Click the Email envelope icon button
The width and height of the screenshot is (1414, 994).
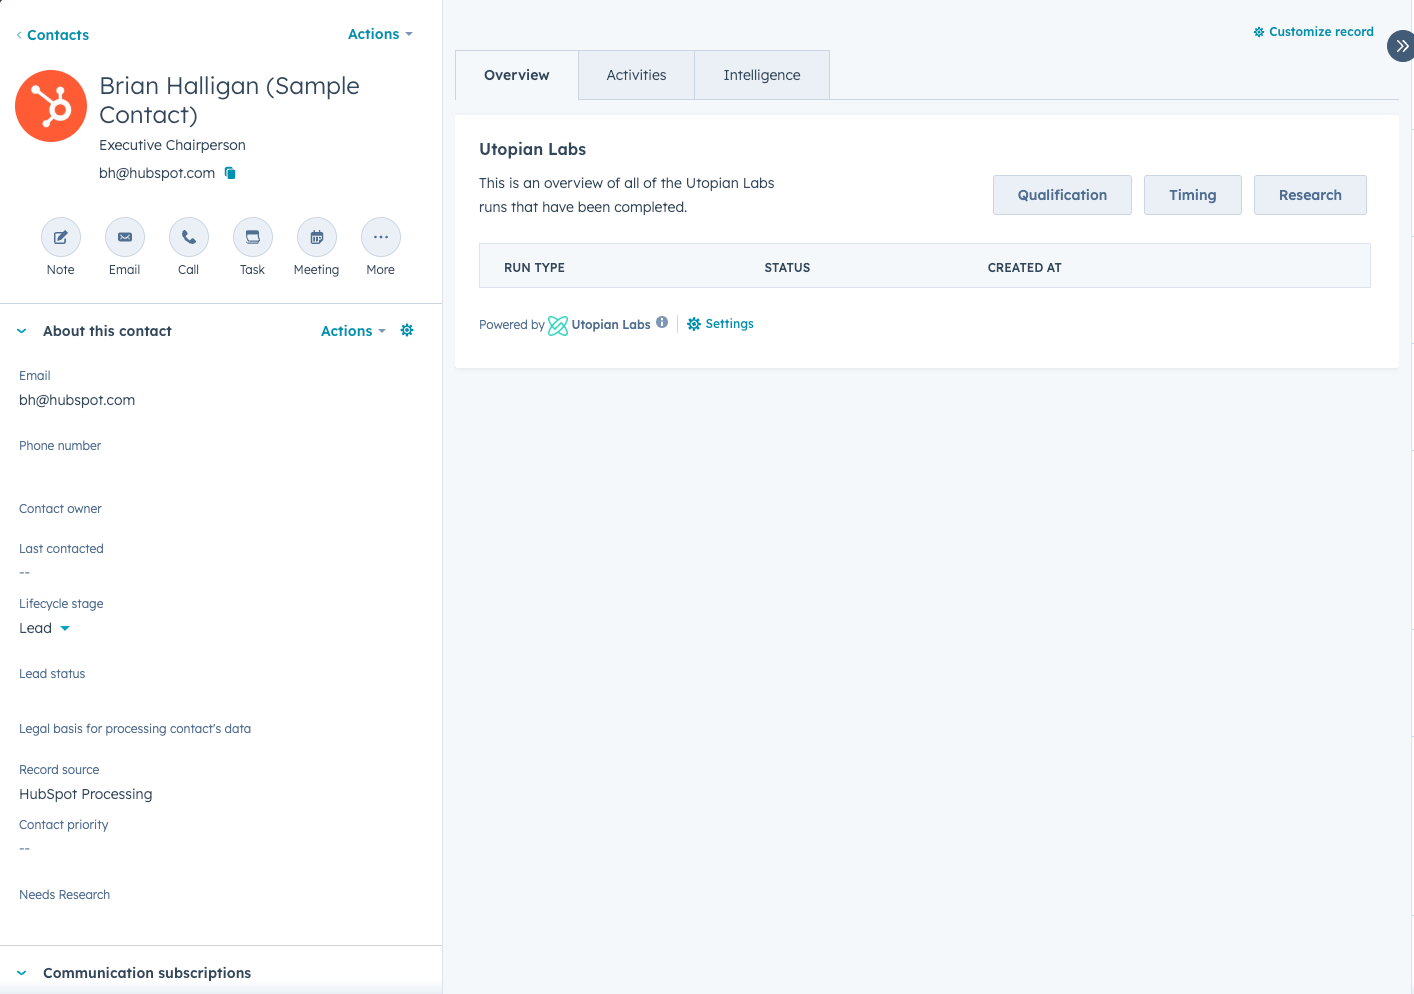tap(125, 237)
